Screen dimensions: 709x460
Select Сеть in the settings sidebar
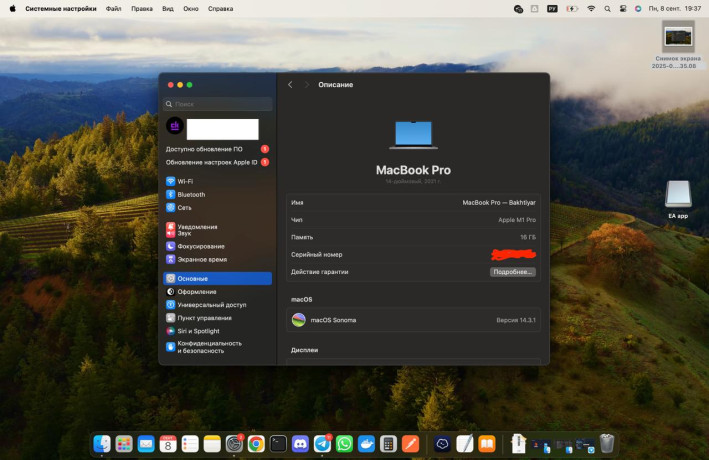point(218,208)
